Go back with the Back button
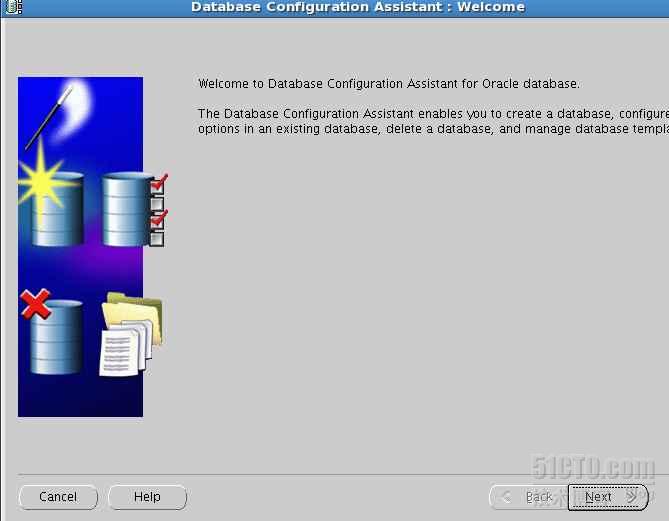This screenshot has width=669, height=521. click(528, 497)
